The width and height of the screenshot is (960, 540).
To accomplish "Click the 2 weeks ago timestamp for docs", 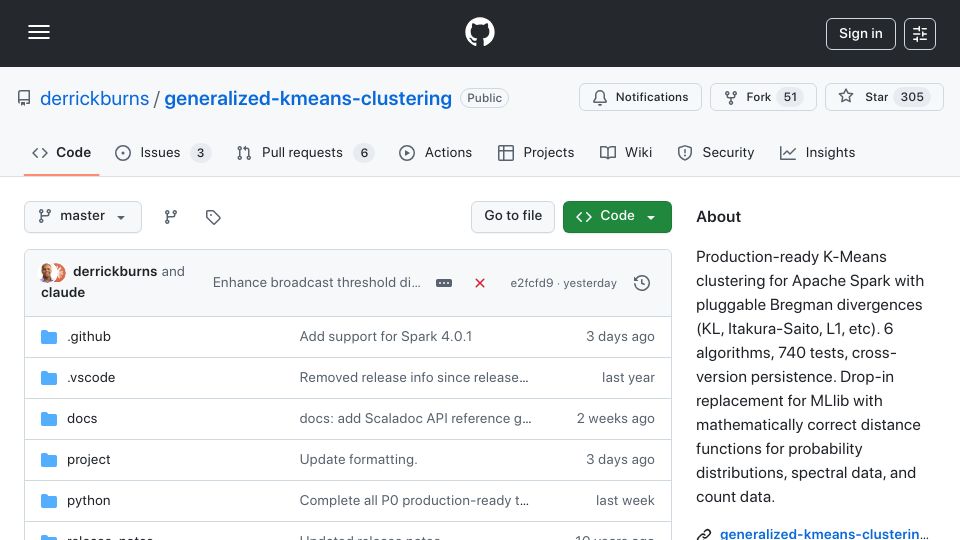I will (x=615, y=418).
